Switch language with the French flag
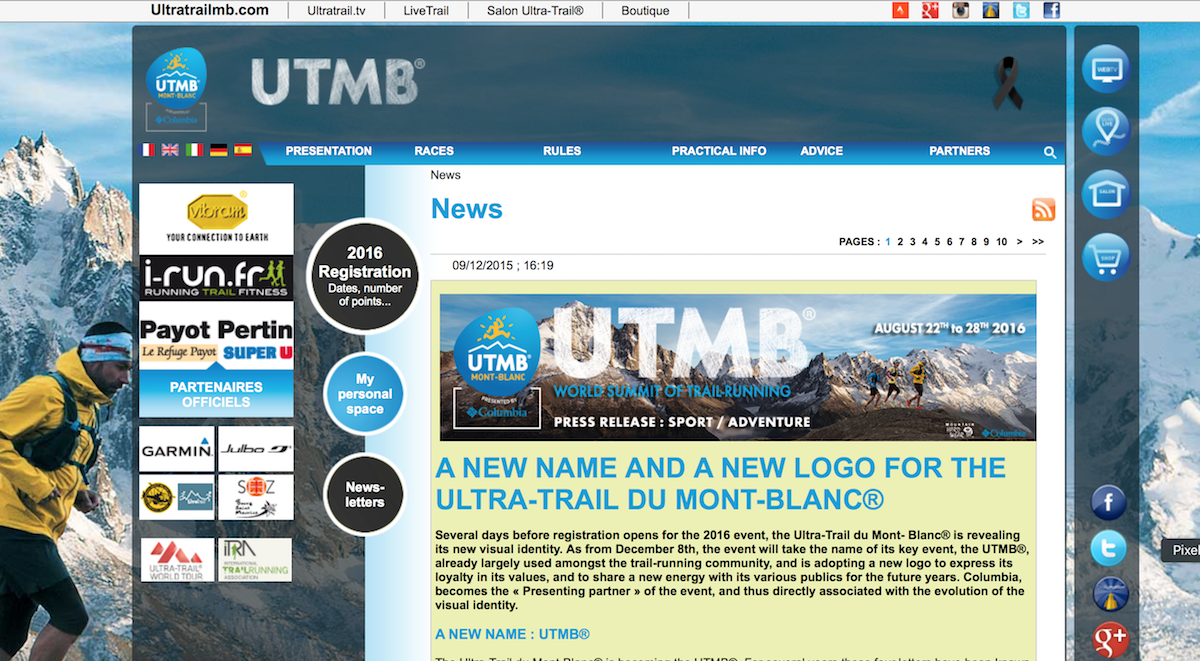The height and width of the screenshot is (661, 1200). [147, 150]
